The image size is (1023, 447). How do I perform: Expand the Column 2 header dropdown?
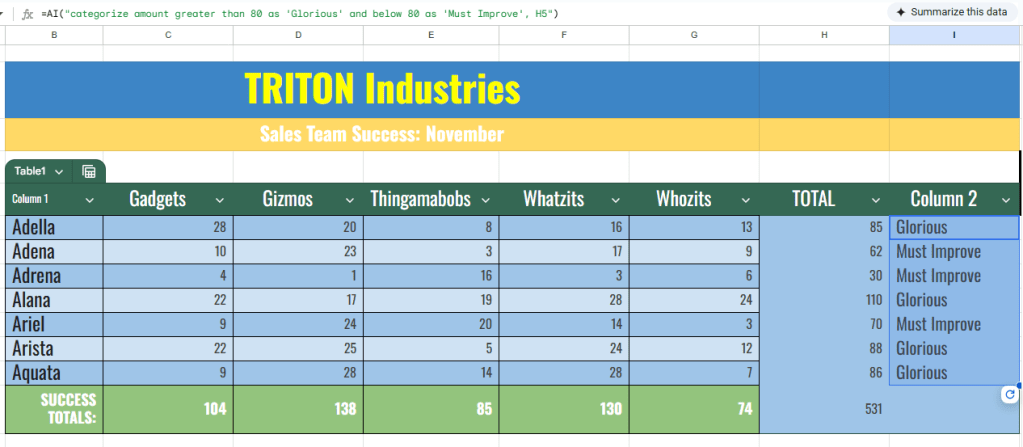pyautogui.click(x=1003, y=199)
